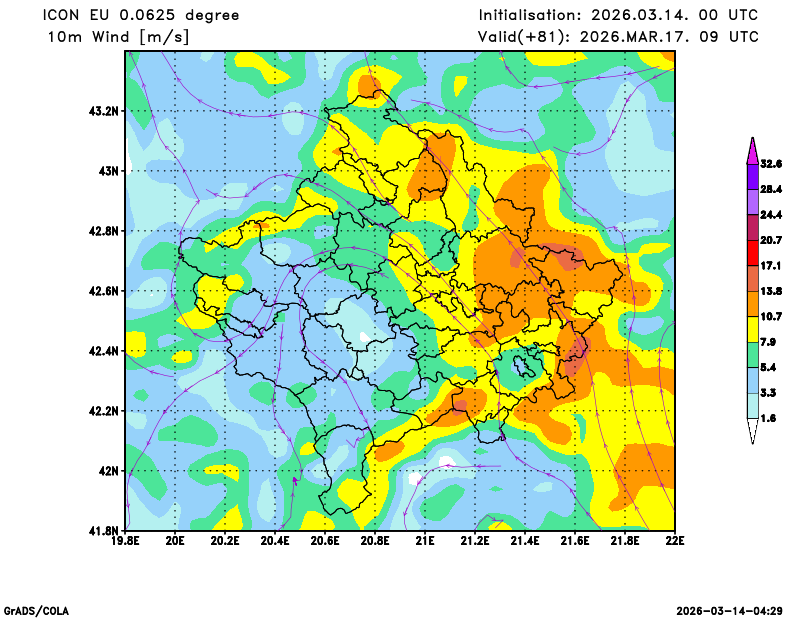Click the 32.6 value on the color legend
The width and height of the screenshot is (800, 618).
click(x=770, y=163)
